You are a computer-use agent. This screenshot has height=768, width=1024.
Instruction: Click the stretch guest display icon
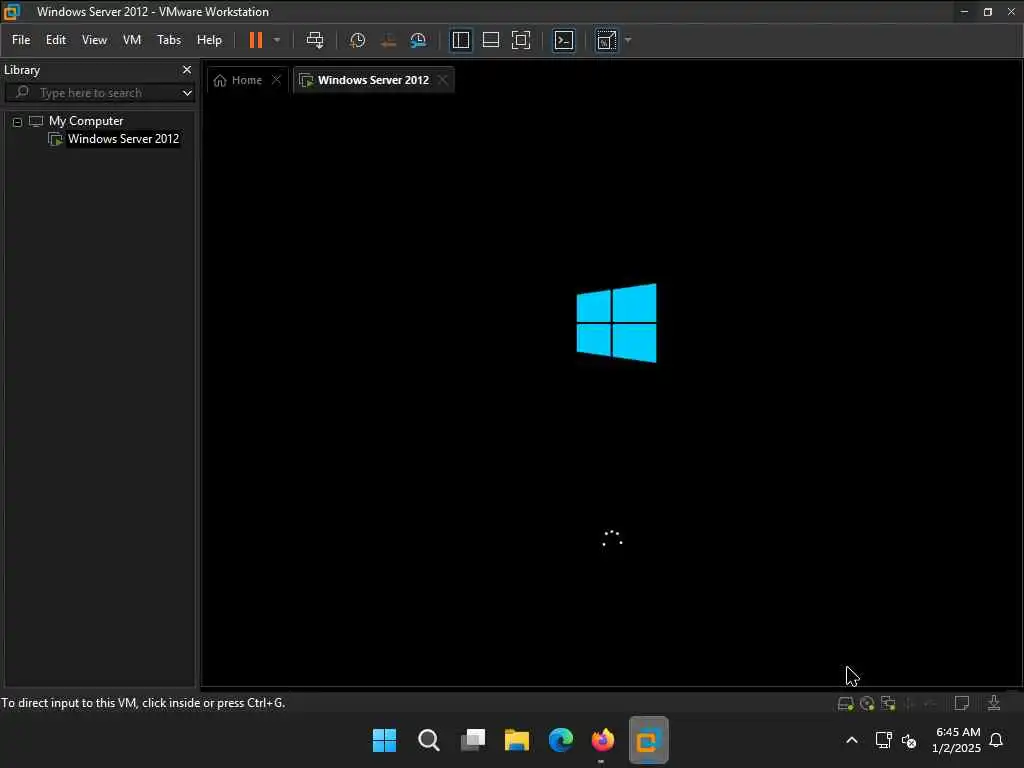[x=606, y=40]
